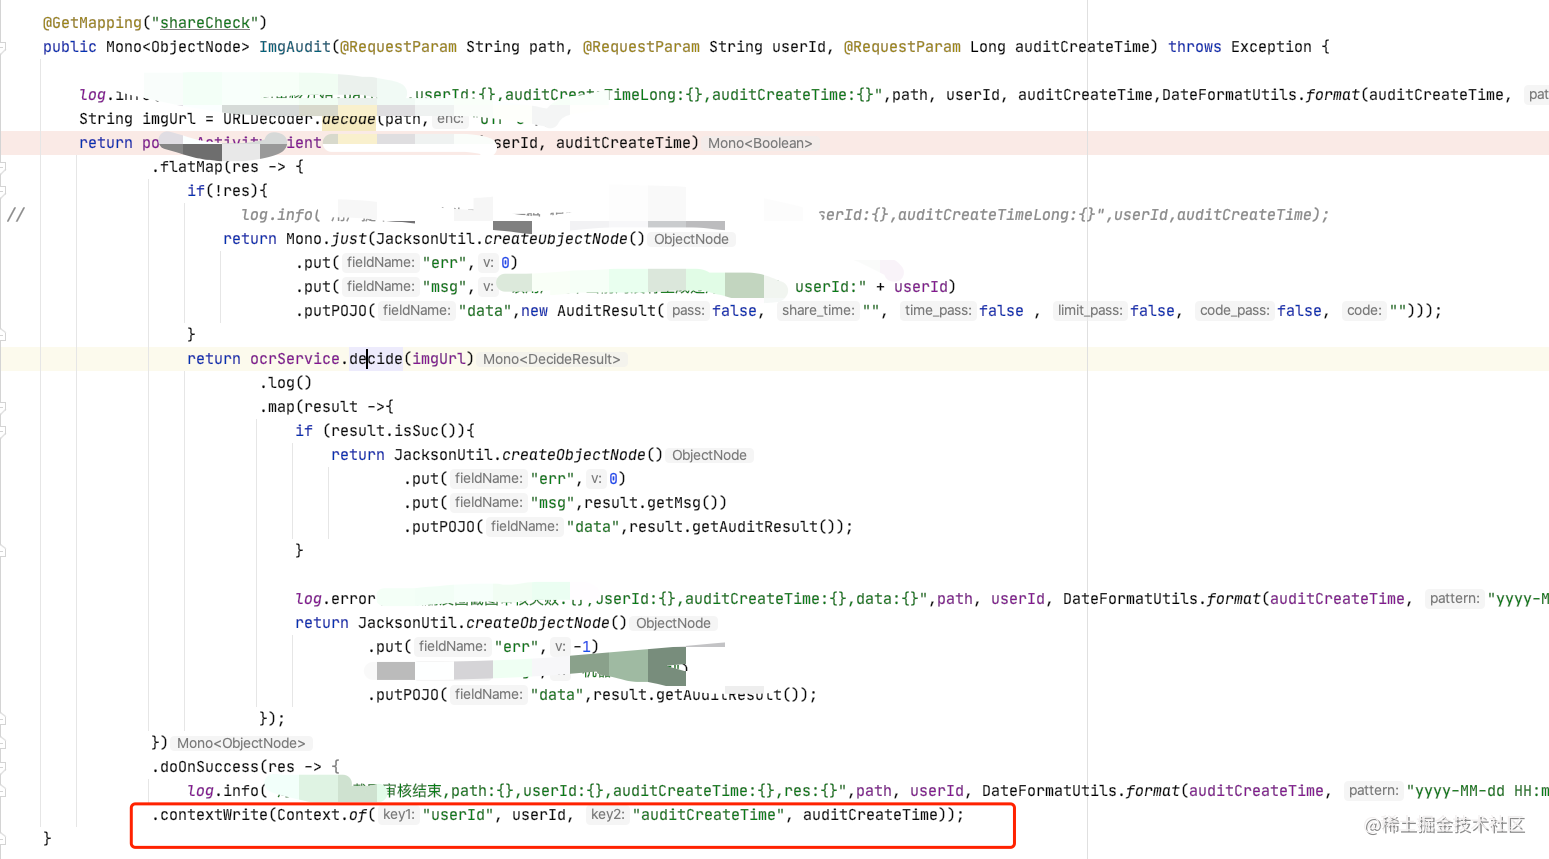The width and height of the screenshot is (1549, 859).
Task: Click the result.getMsg() call
Action: 651,503
